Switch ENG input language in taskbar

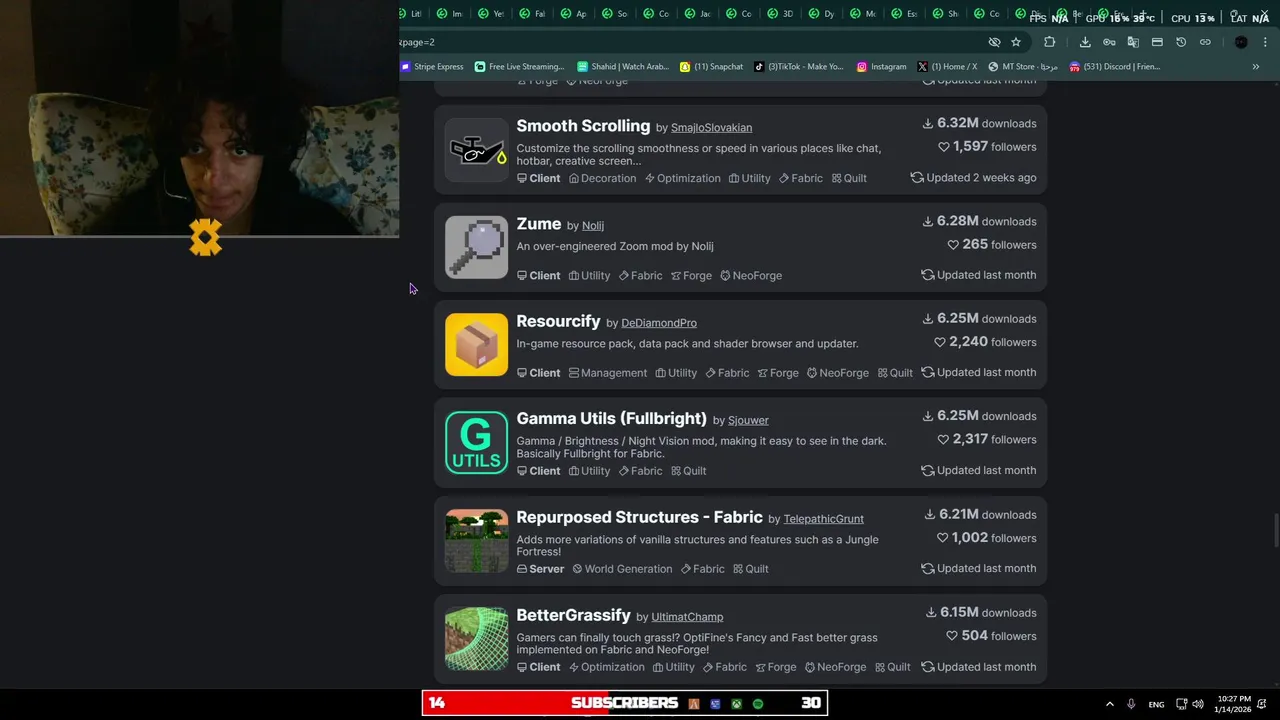tap(1156, 704)
